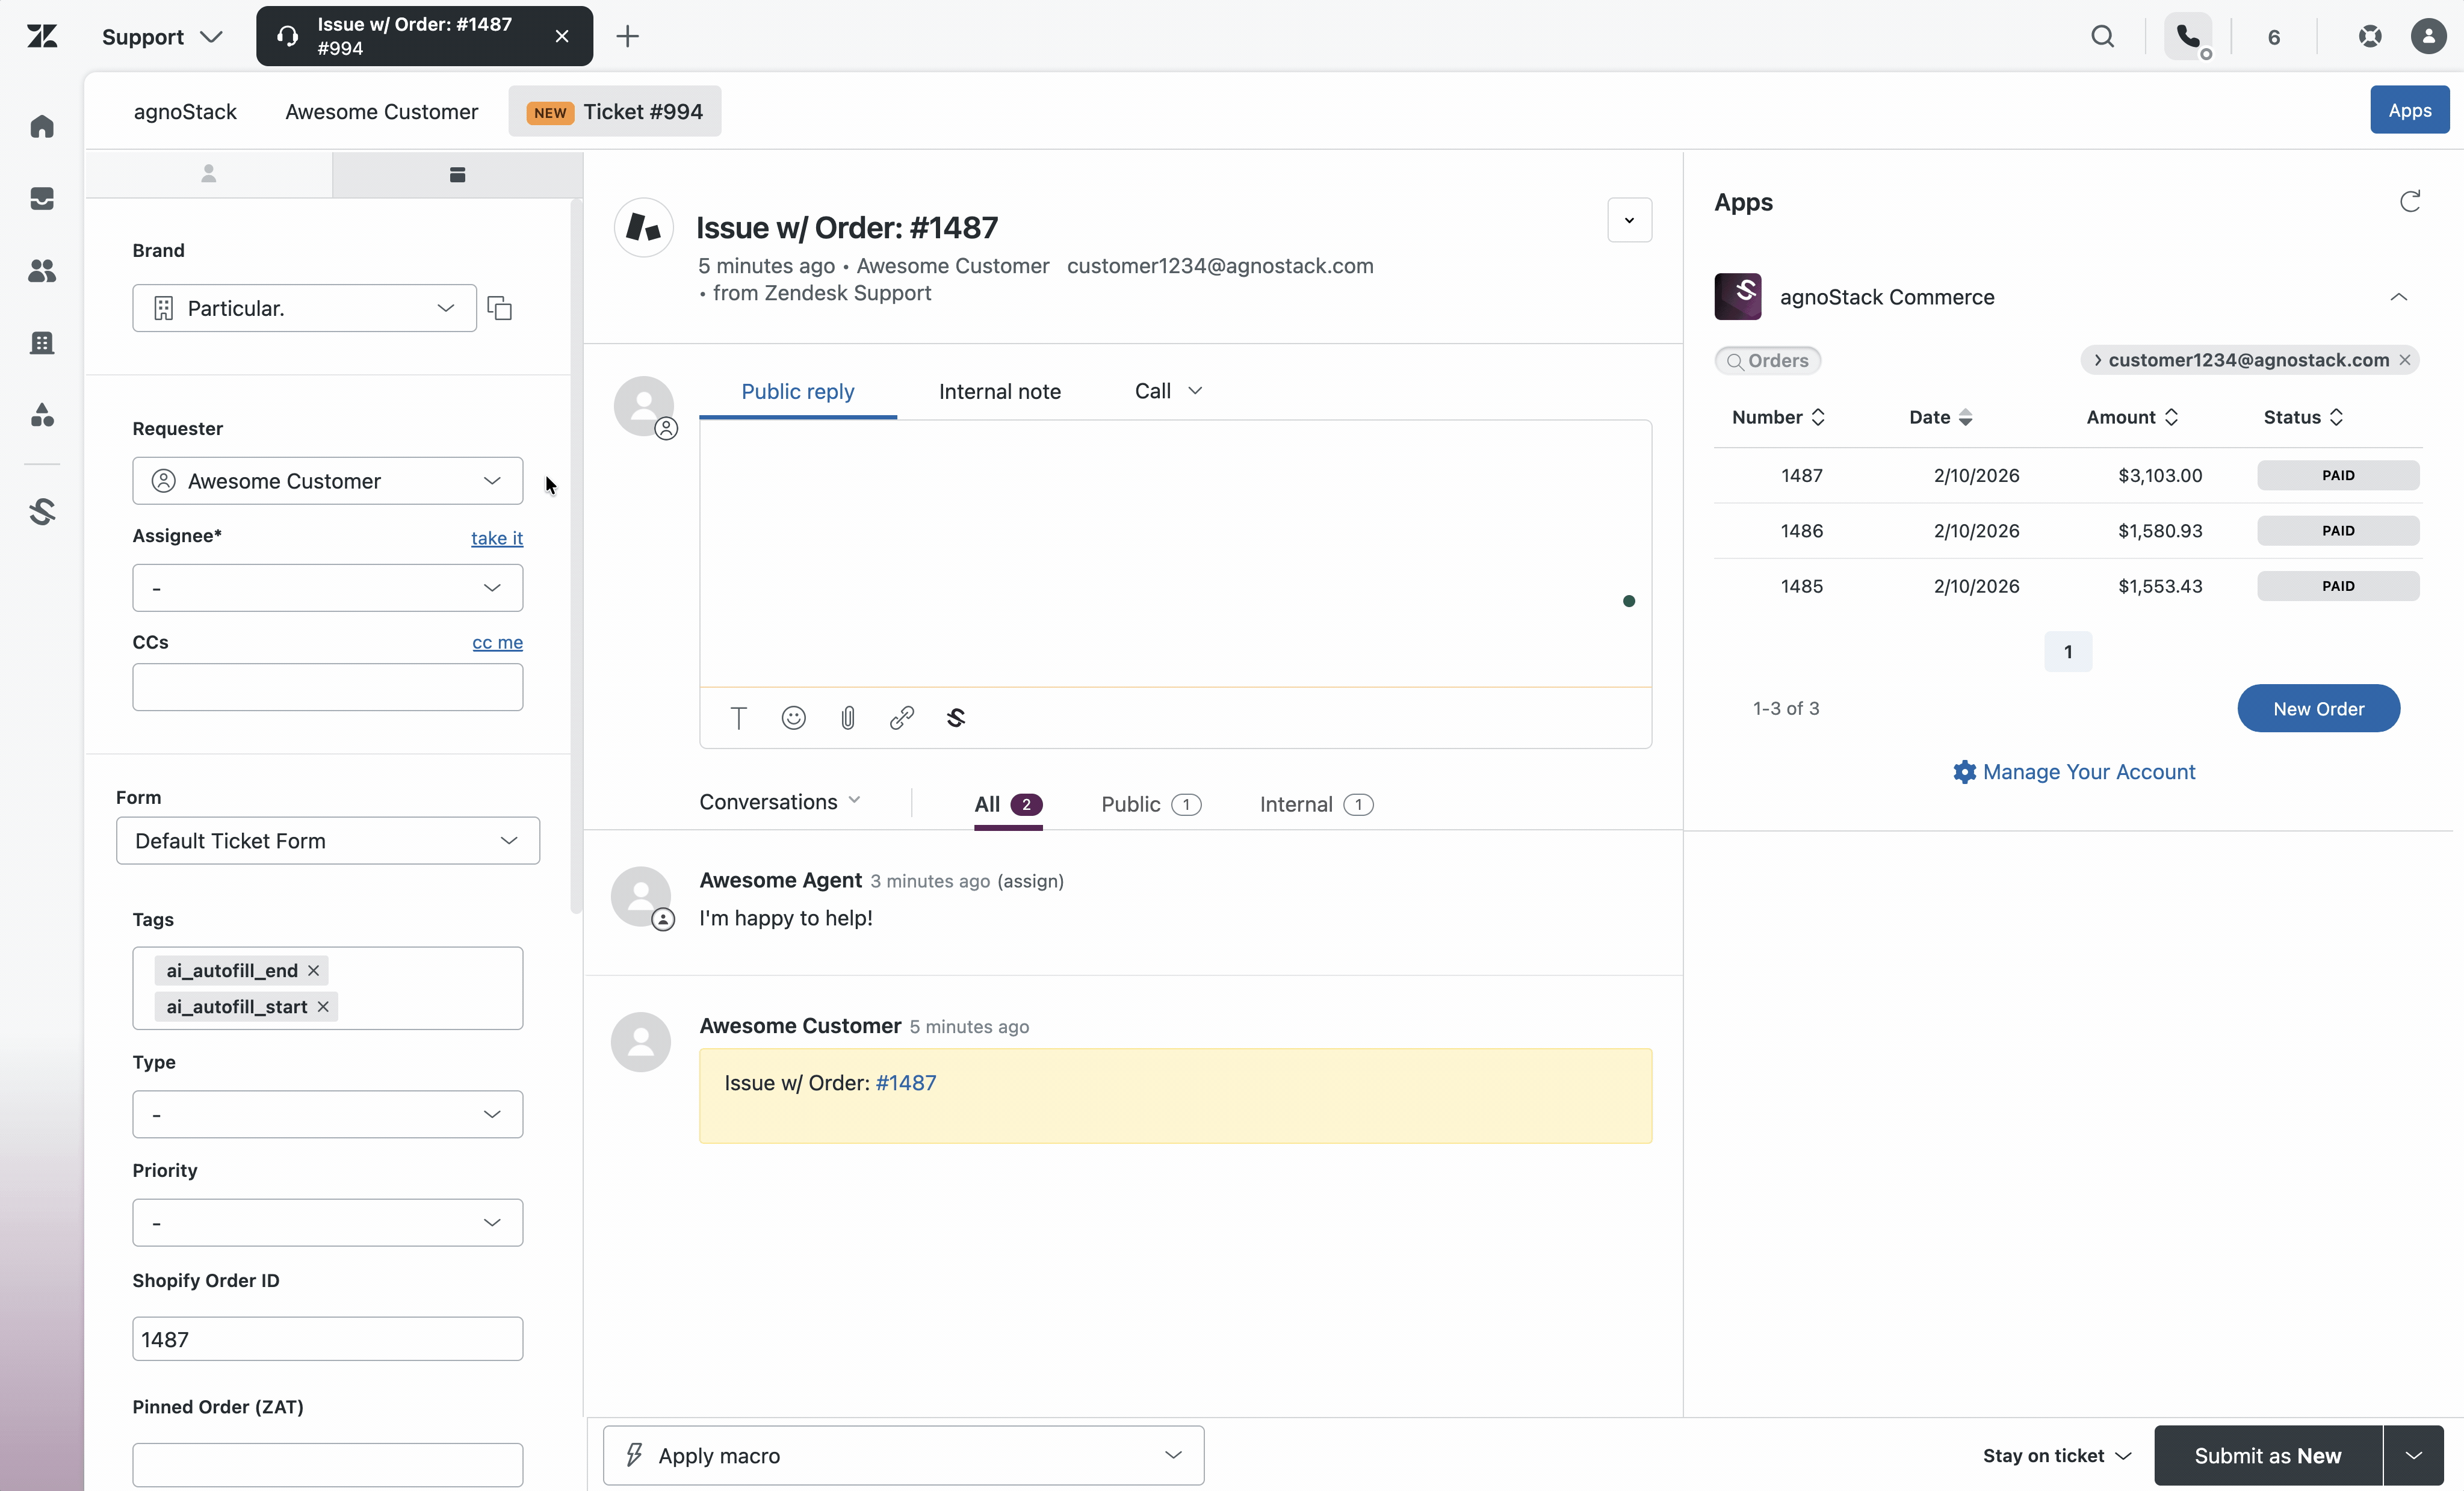Toggle sorting on the Number column
Viewport: 2464px width, 1491px height.
[x=1818, y=417]
